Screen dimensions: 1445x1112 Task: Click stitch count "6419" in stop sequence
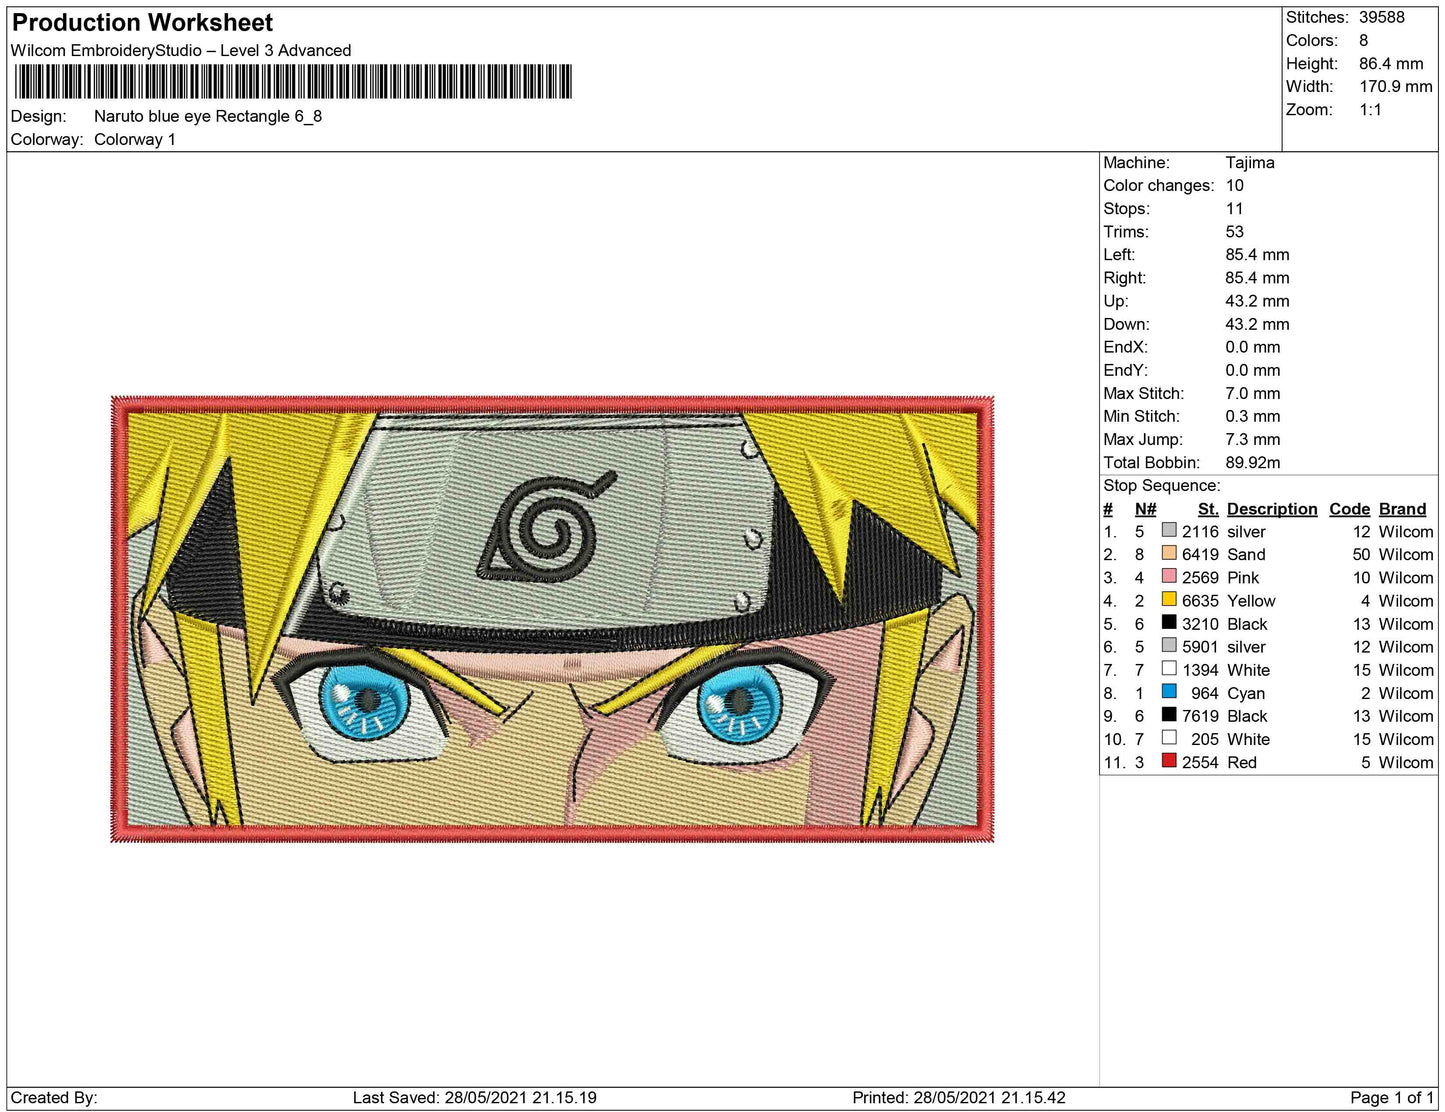1200,554
